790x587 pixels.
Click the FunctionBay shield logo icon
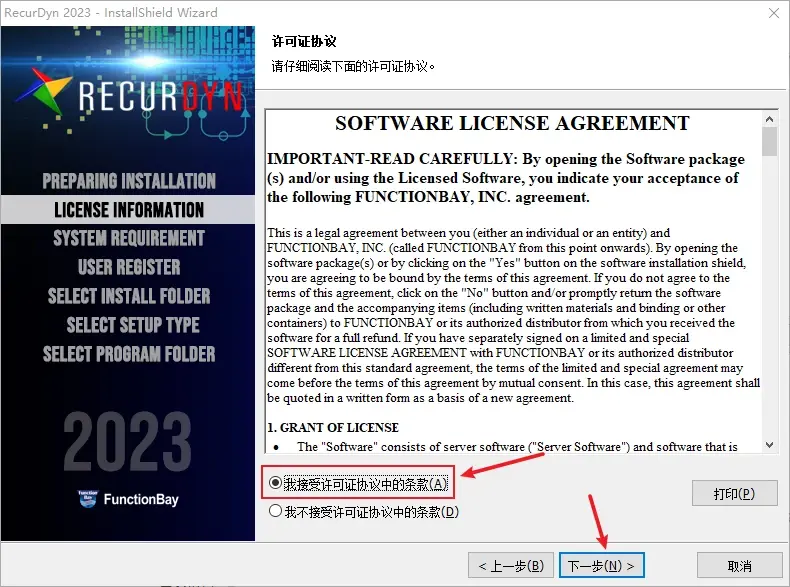(x=88, y=499)
